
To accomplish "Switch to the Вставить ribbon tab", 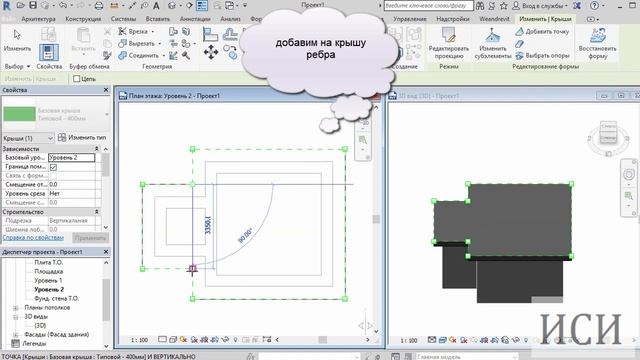I will tap(158, 19).
